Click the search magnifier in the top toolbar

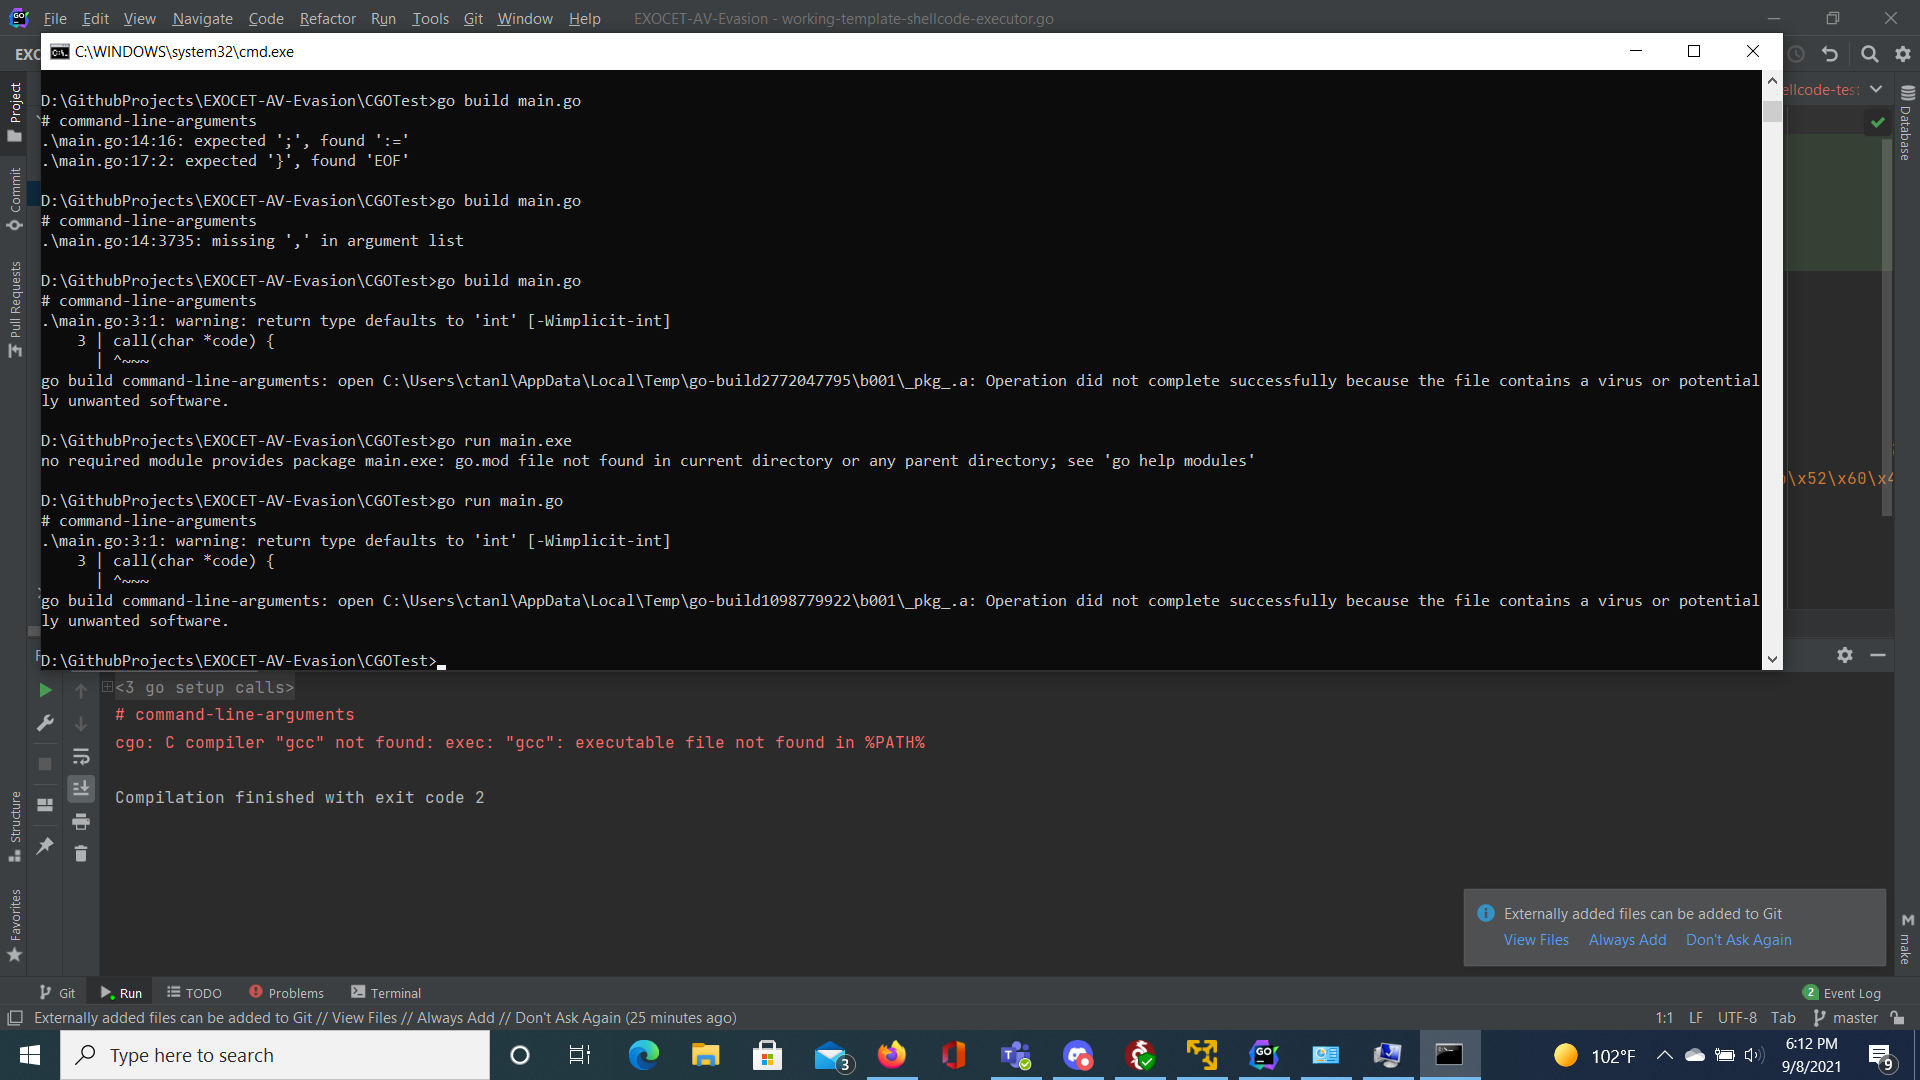point(1869,54)
